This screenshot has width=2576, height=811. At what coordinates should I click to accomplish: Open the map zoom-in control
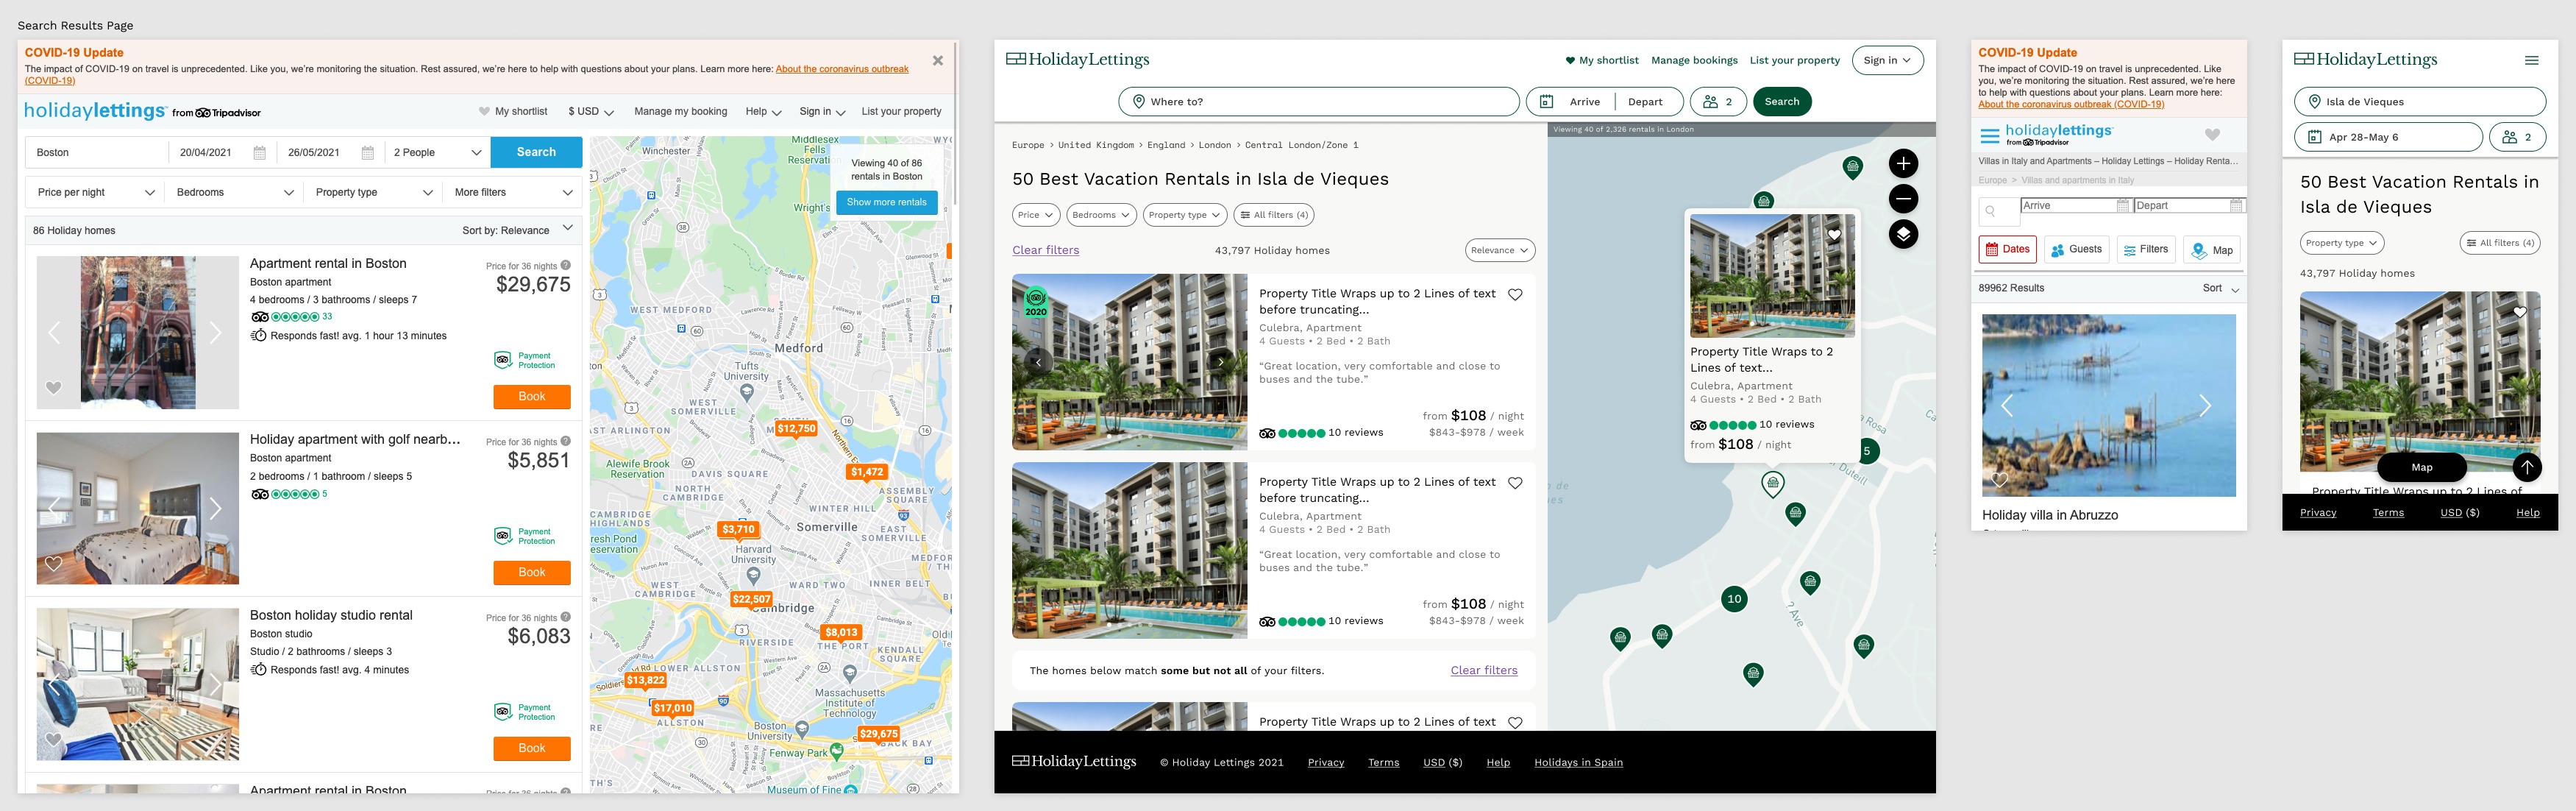point(1903,162)
